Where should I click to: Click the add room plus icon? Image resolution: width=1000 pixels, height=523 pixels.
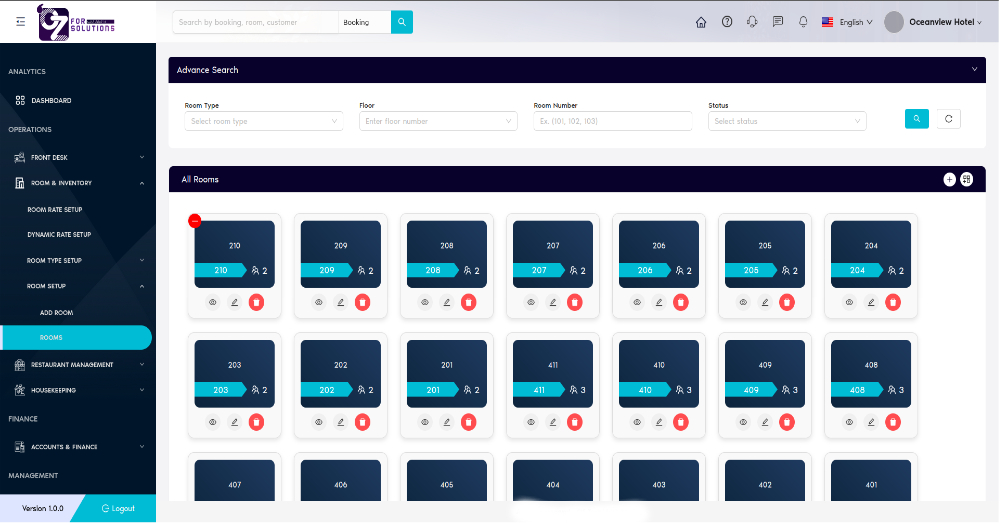click(x=949, y=179)
